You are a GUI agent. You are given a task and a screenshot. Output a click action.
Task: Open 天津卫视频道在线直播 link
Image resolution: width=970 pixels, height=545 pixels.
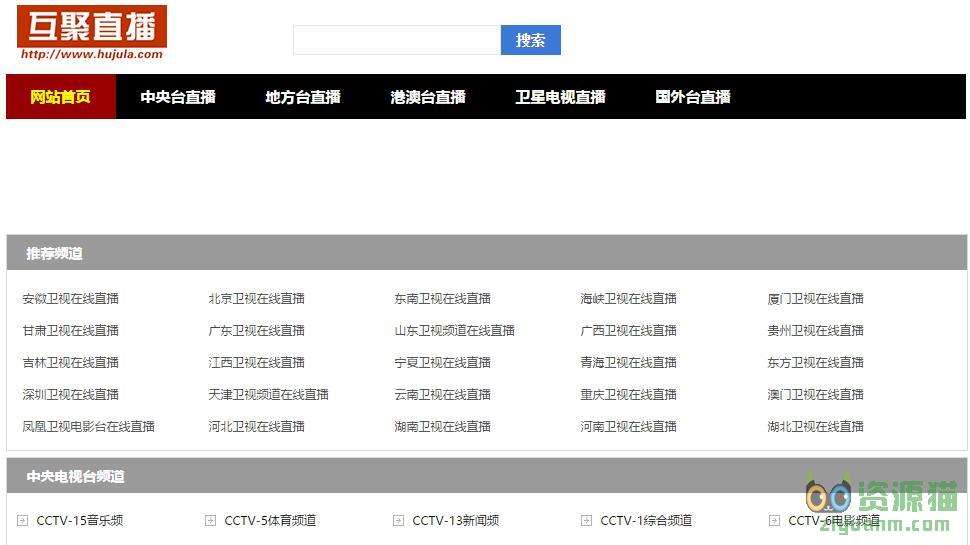pyautogui.click(x=268, y=395)
